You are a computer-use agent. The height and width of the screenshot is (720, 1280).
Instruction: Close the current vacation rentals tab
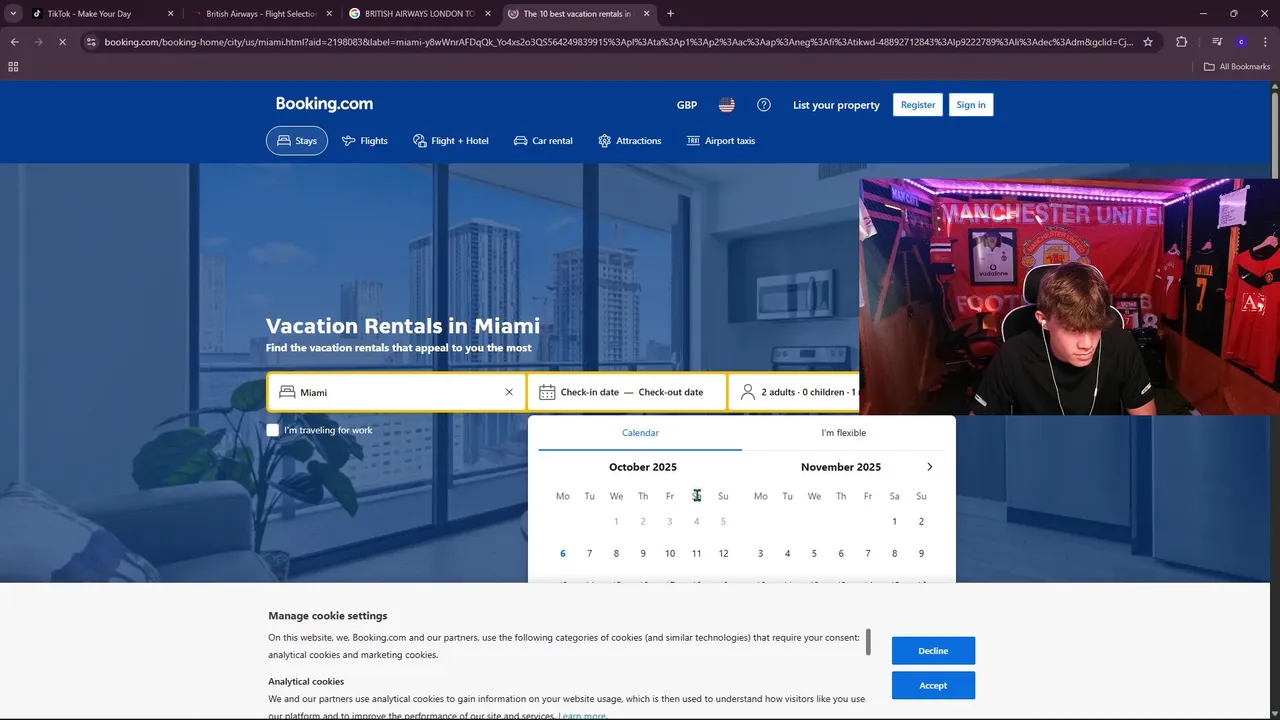(x=646, y=14)
